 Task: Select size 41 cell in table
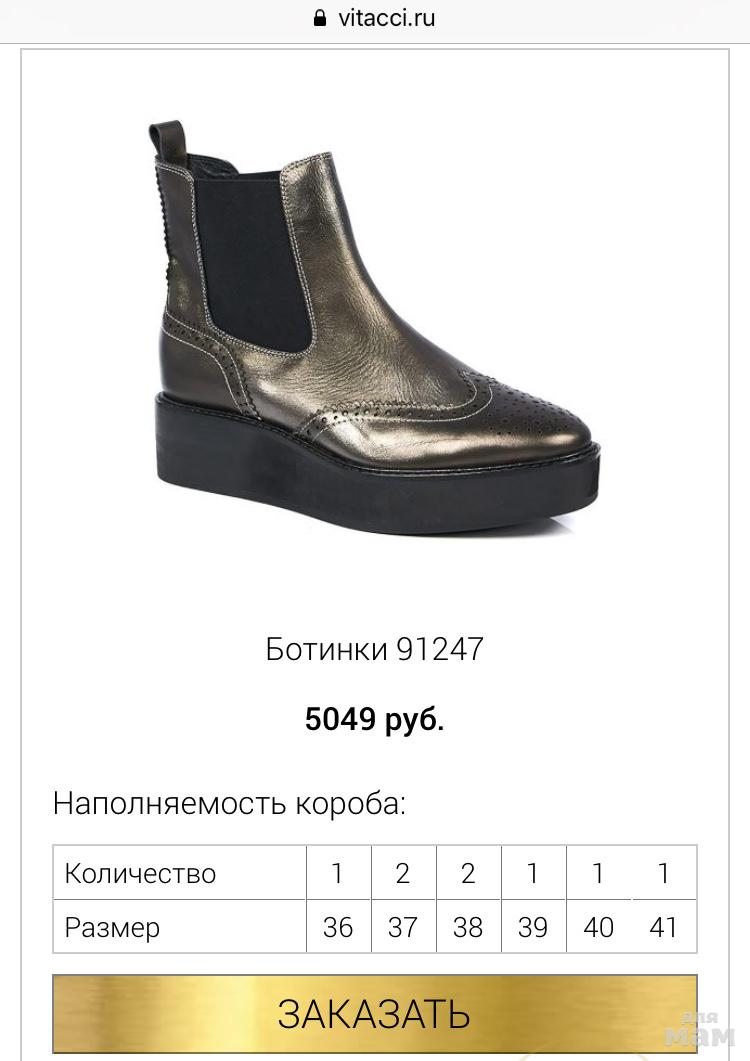point(663,927)
